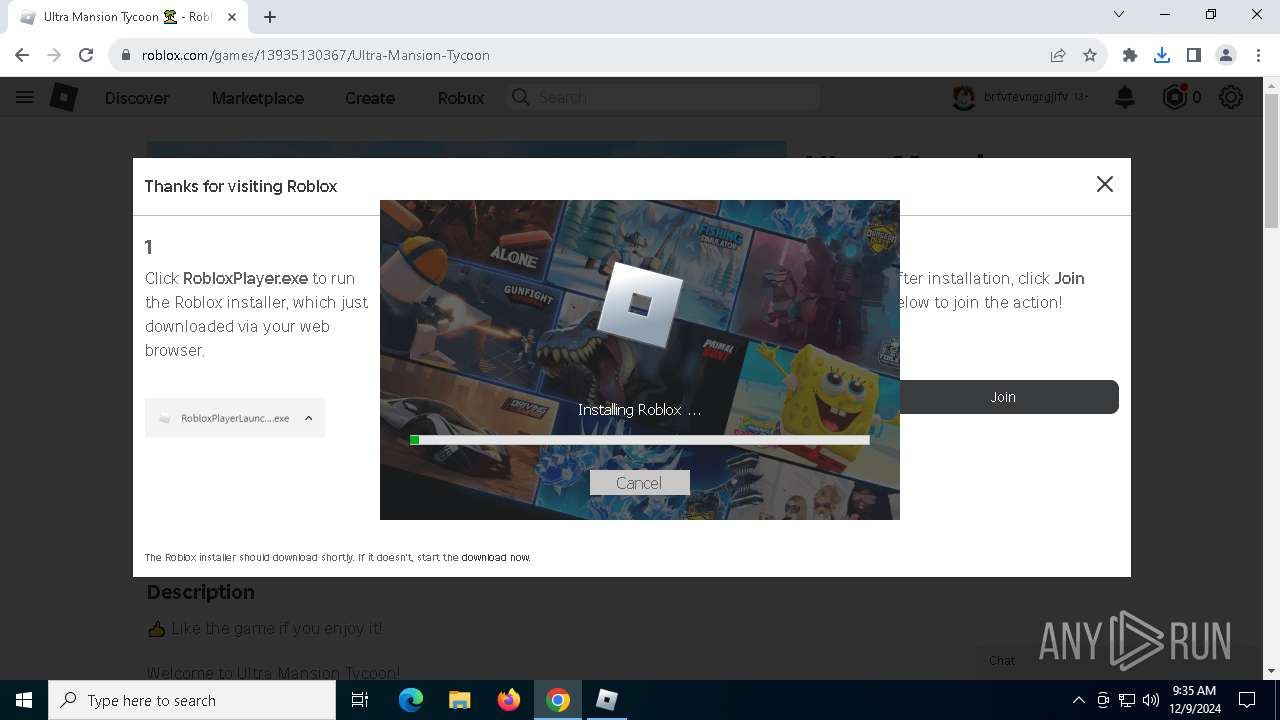The image size is (1280, 720).
Task: Select the Ultra Mansion Tycoon tab
Action: click(128, 17)
